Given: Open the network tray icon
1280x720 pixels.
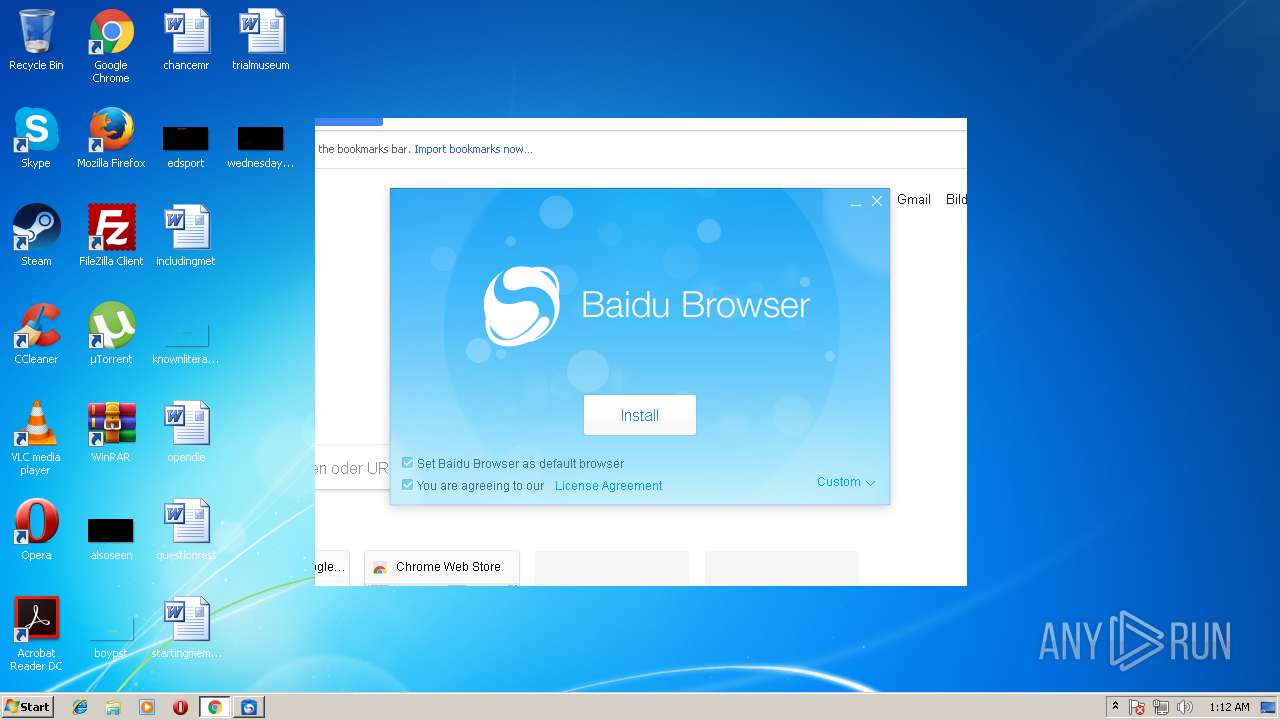Looking at the screenshot, I should click(x=1161, y=707).
